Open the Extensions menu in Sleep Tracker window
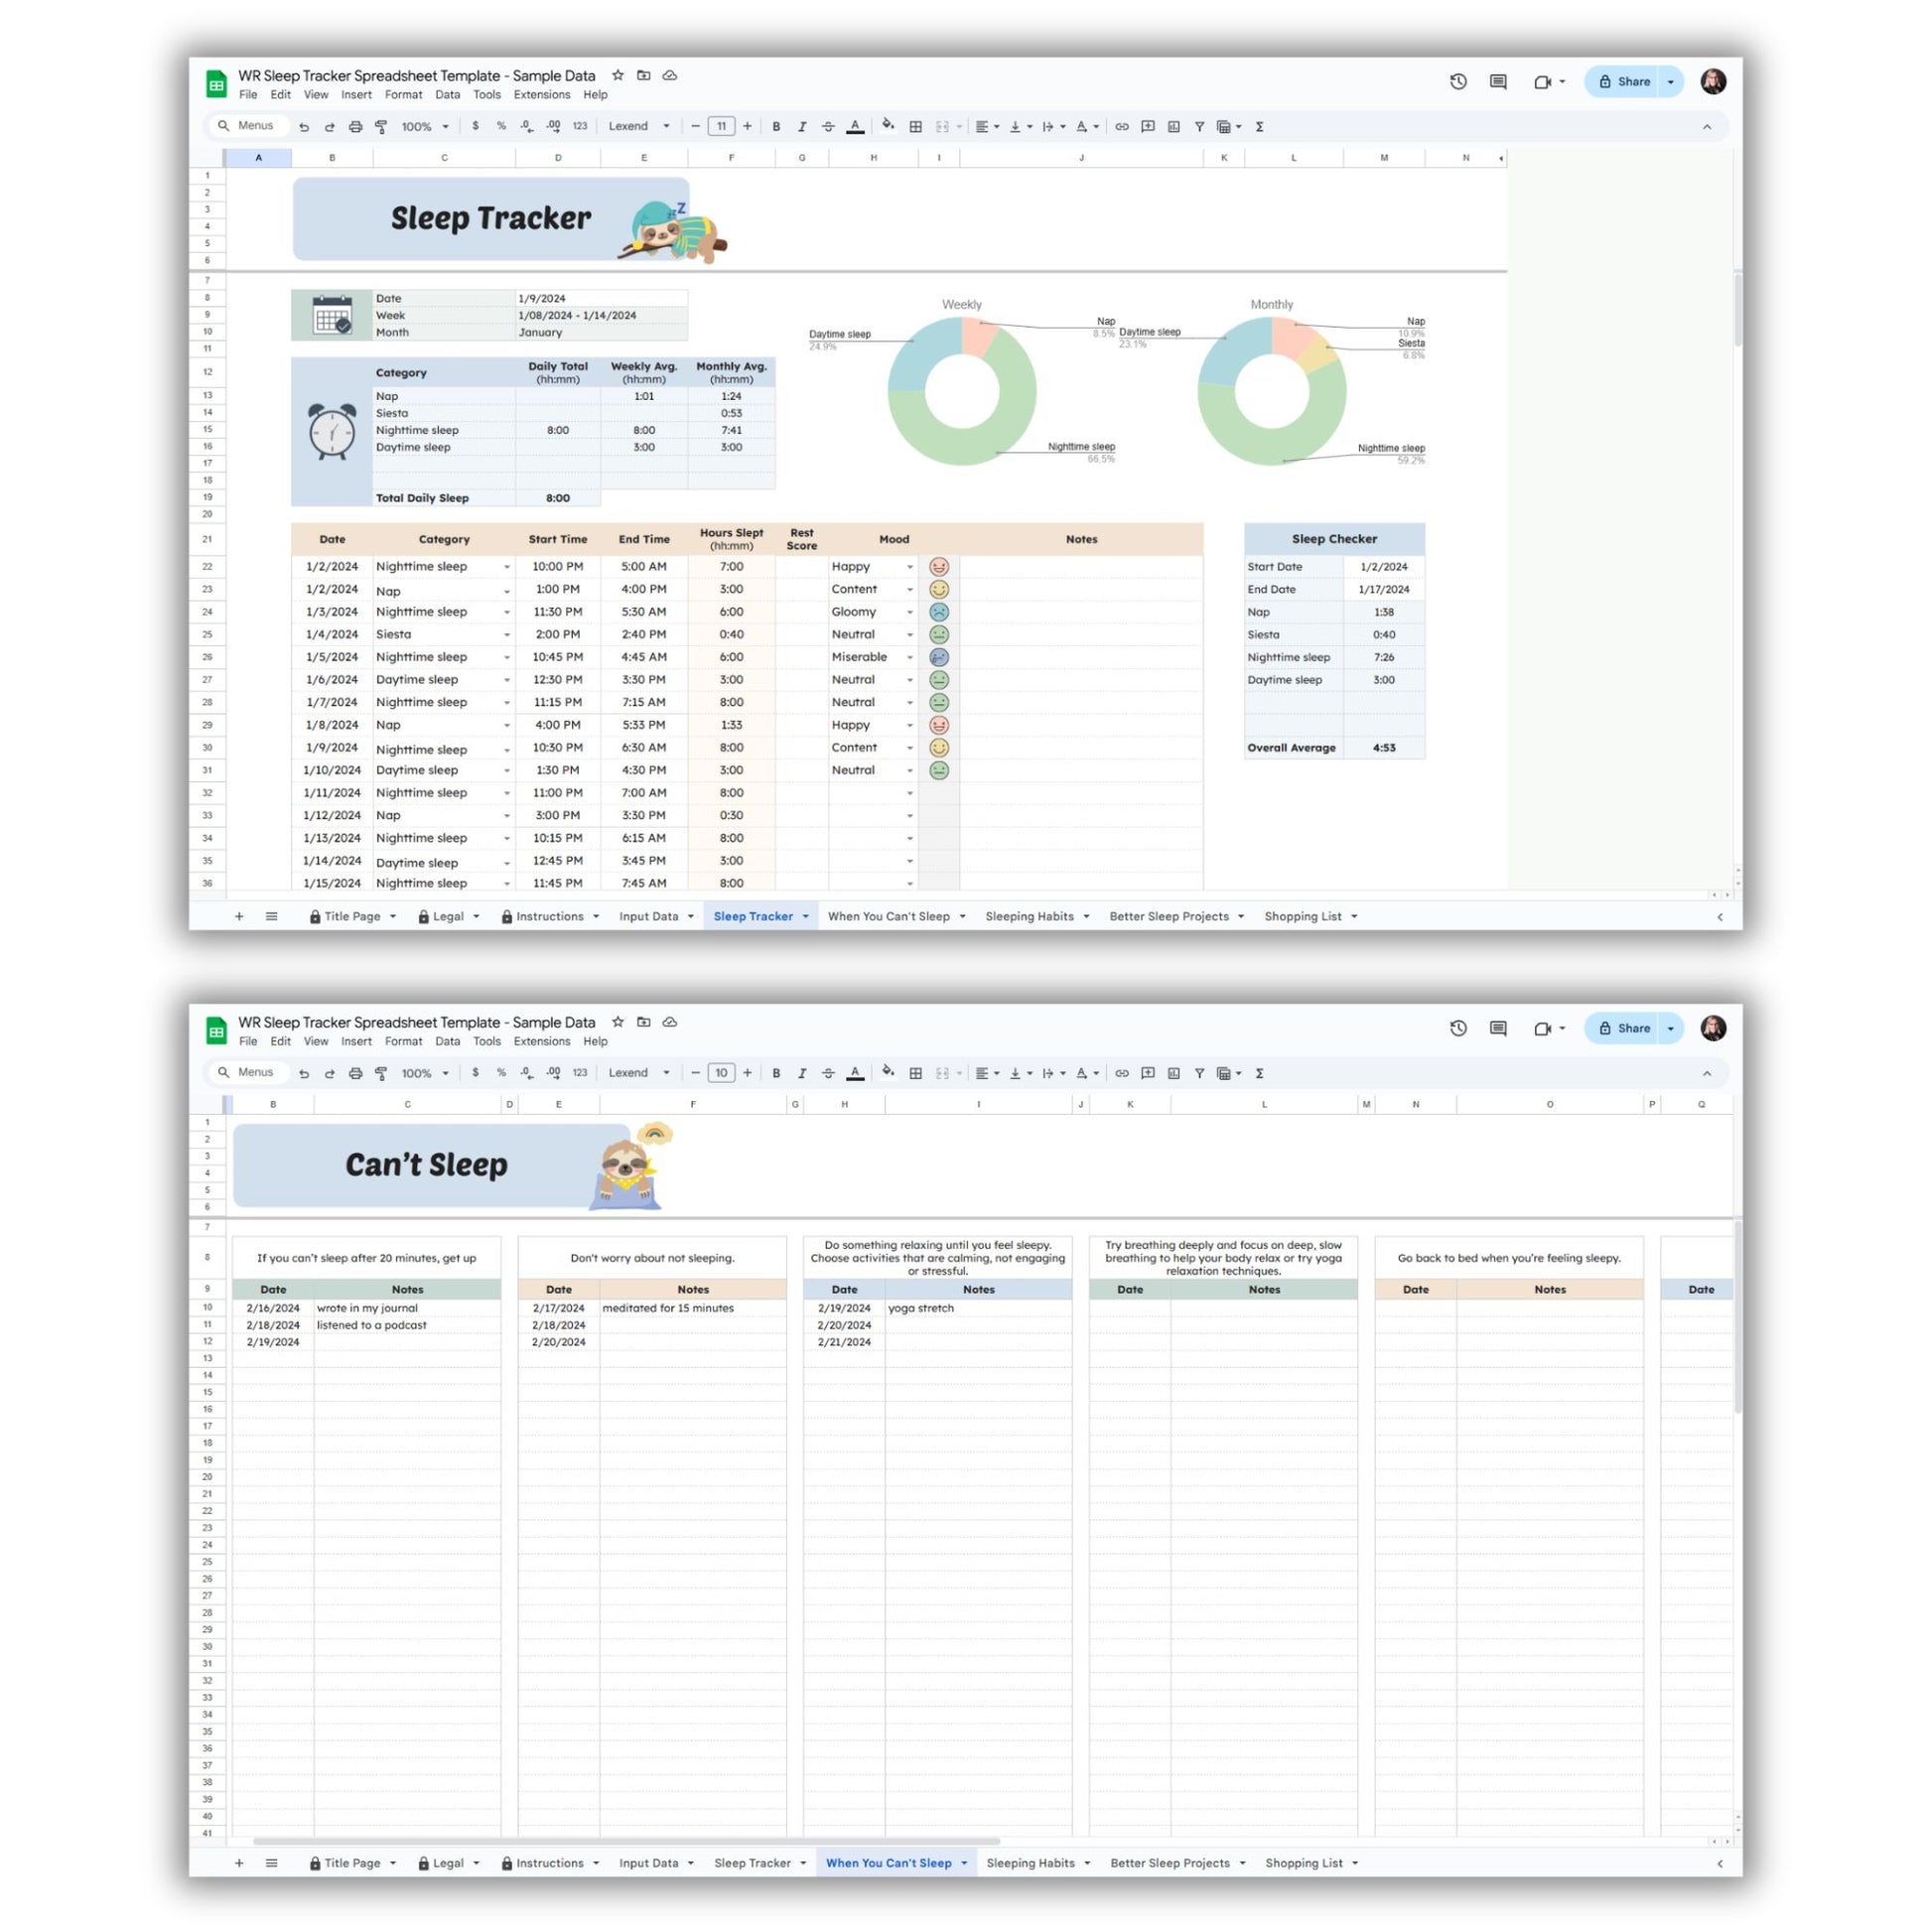 point(542,95)
